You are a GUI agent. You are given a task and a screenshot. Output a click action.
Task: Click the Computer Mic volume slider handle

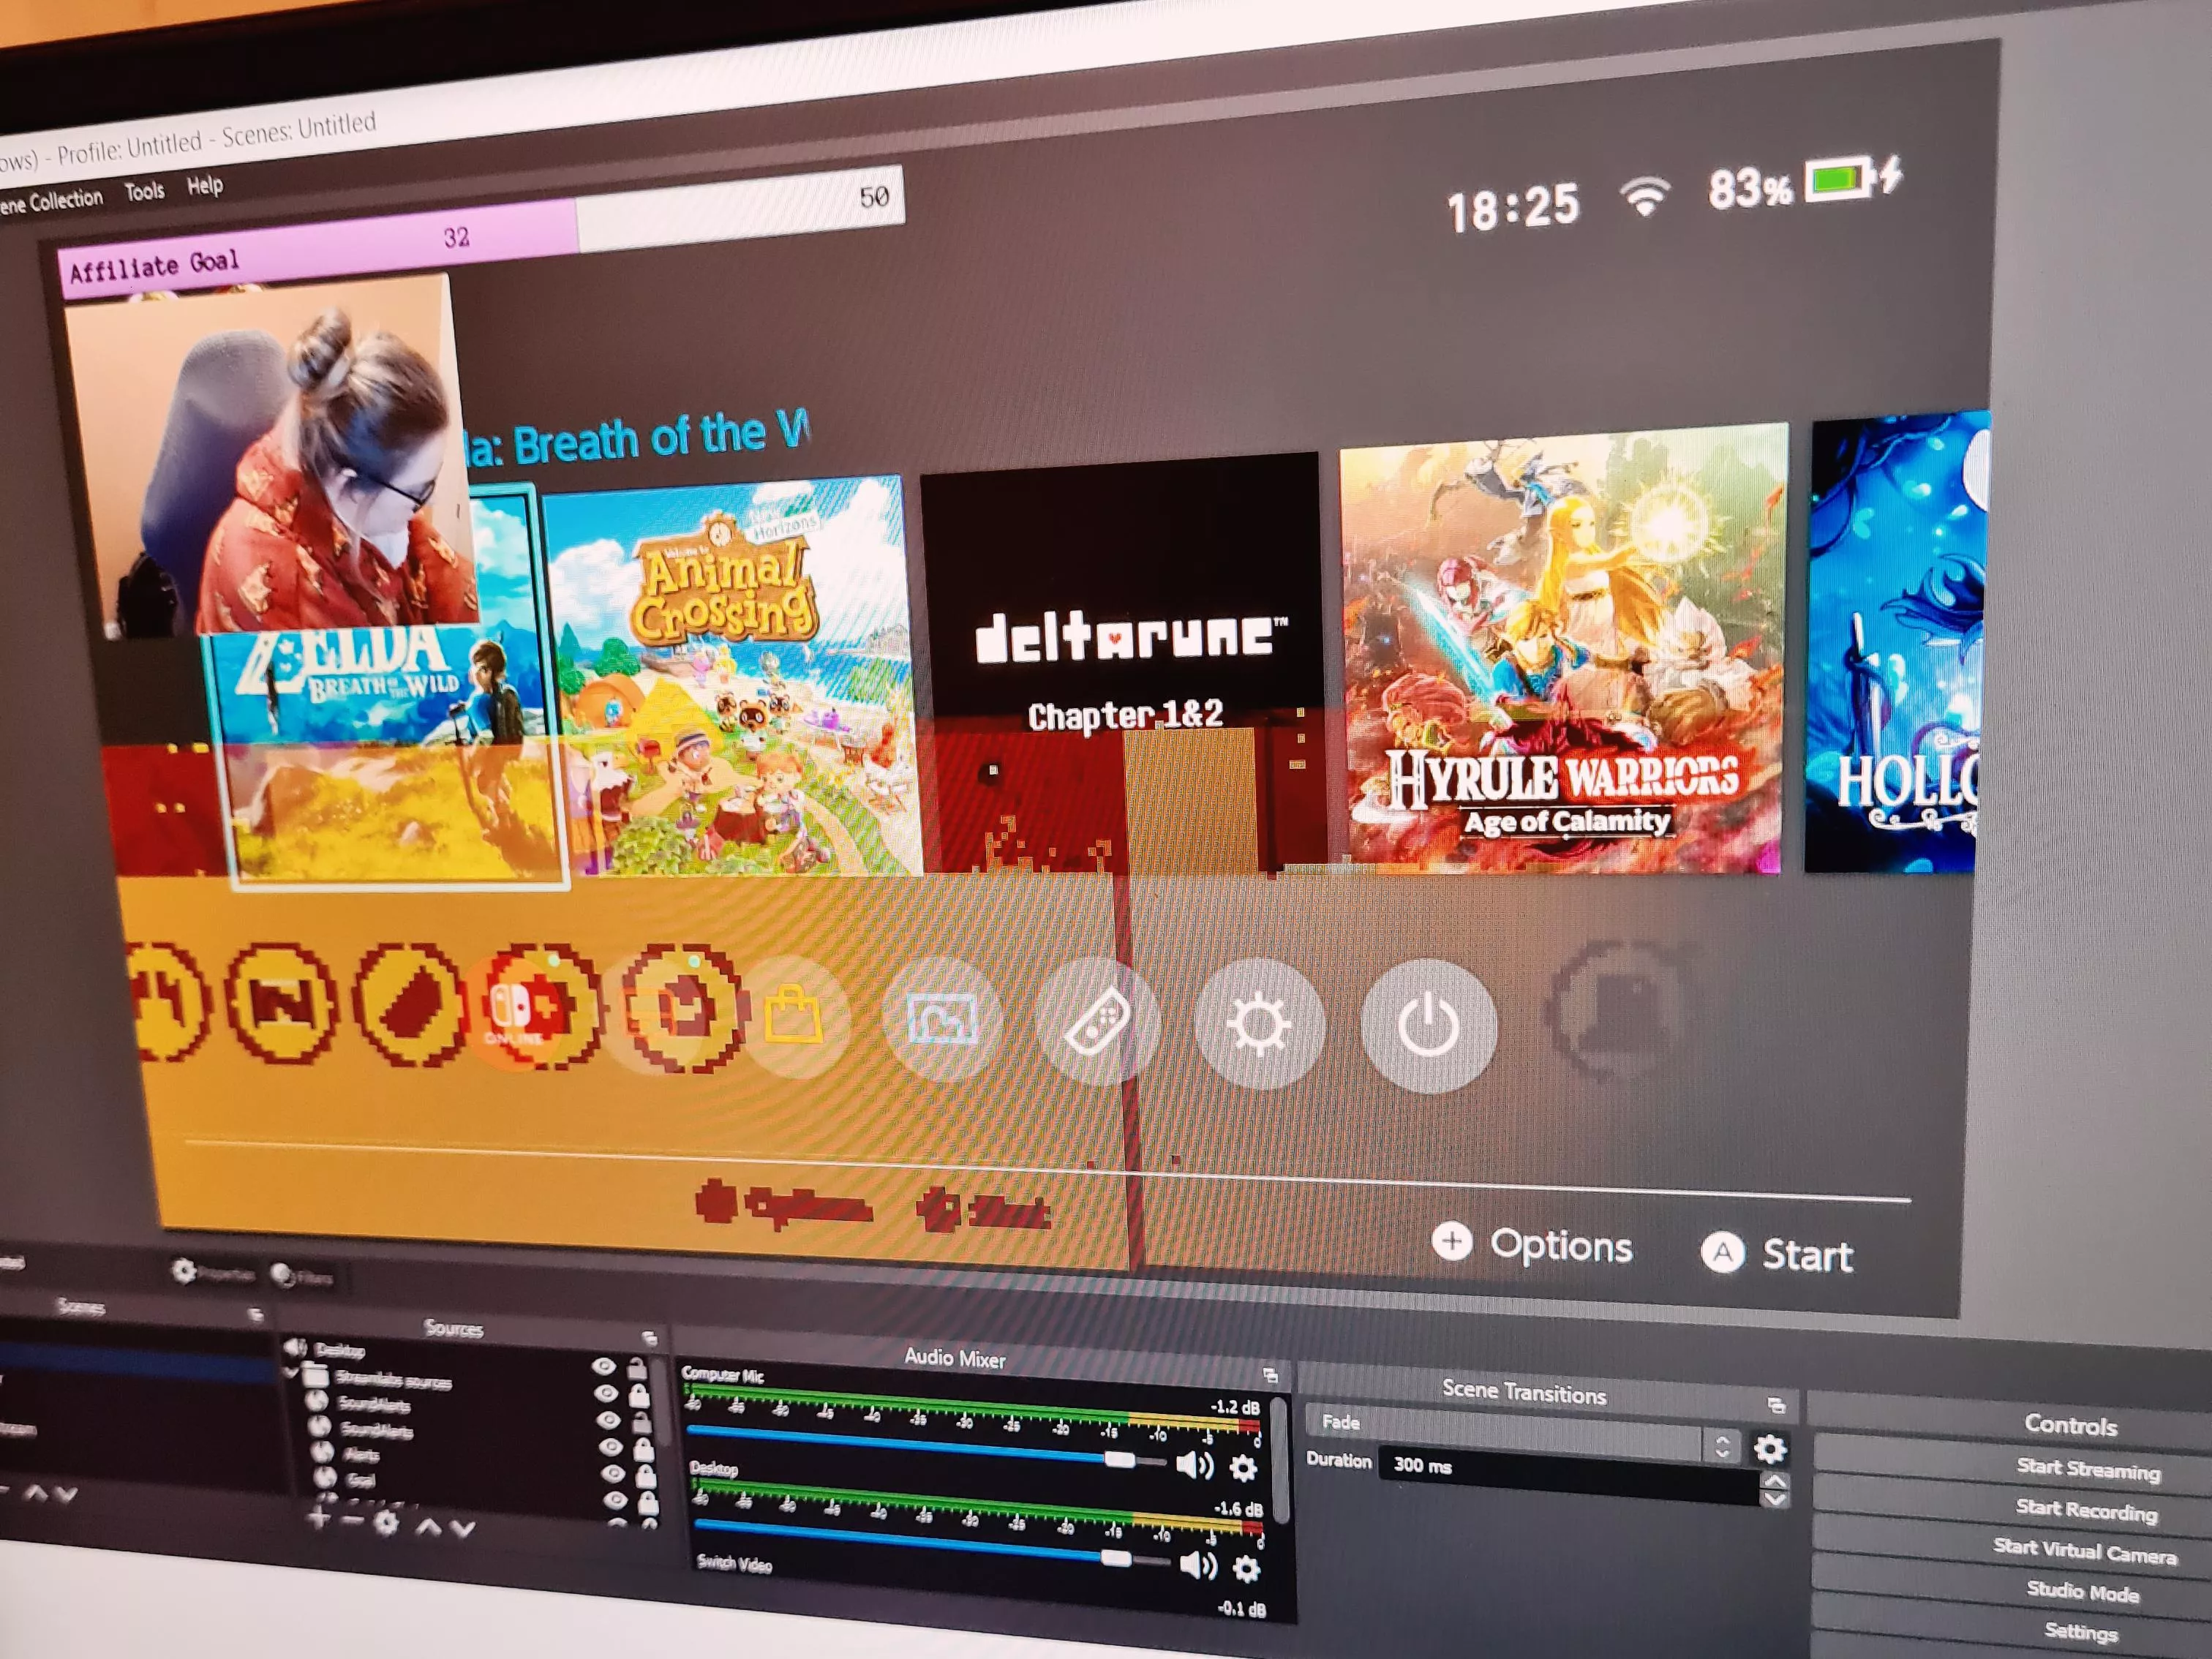1119,1460
